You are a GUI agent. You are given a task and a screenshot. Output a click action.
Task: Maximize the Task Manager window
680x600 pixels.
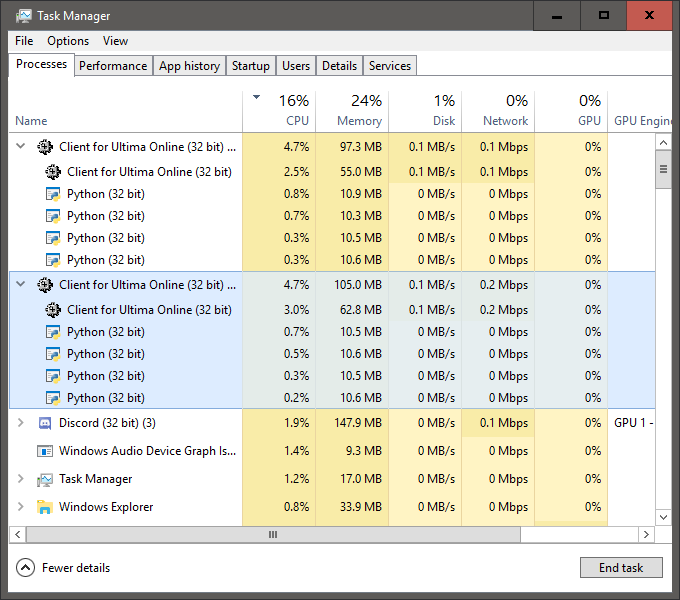(604, 16)
